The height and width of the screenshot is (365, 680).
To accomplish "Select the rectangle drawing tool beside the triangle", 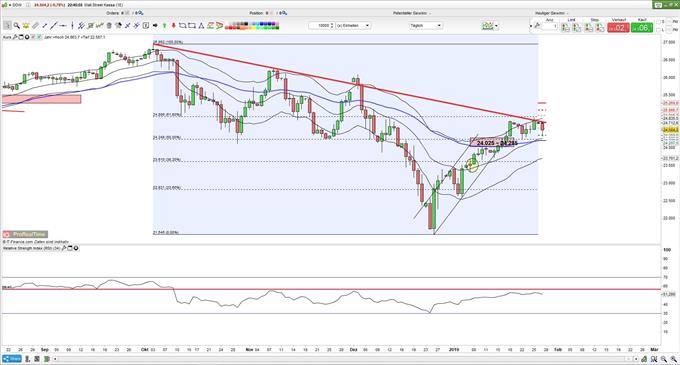I will coord(192,26).
